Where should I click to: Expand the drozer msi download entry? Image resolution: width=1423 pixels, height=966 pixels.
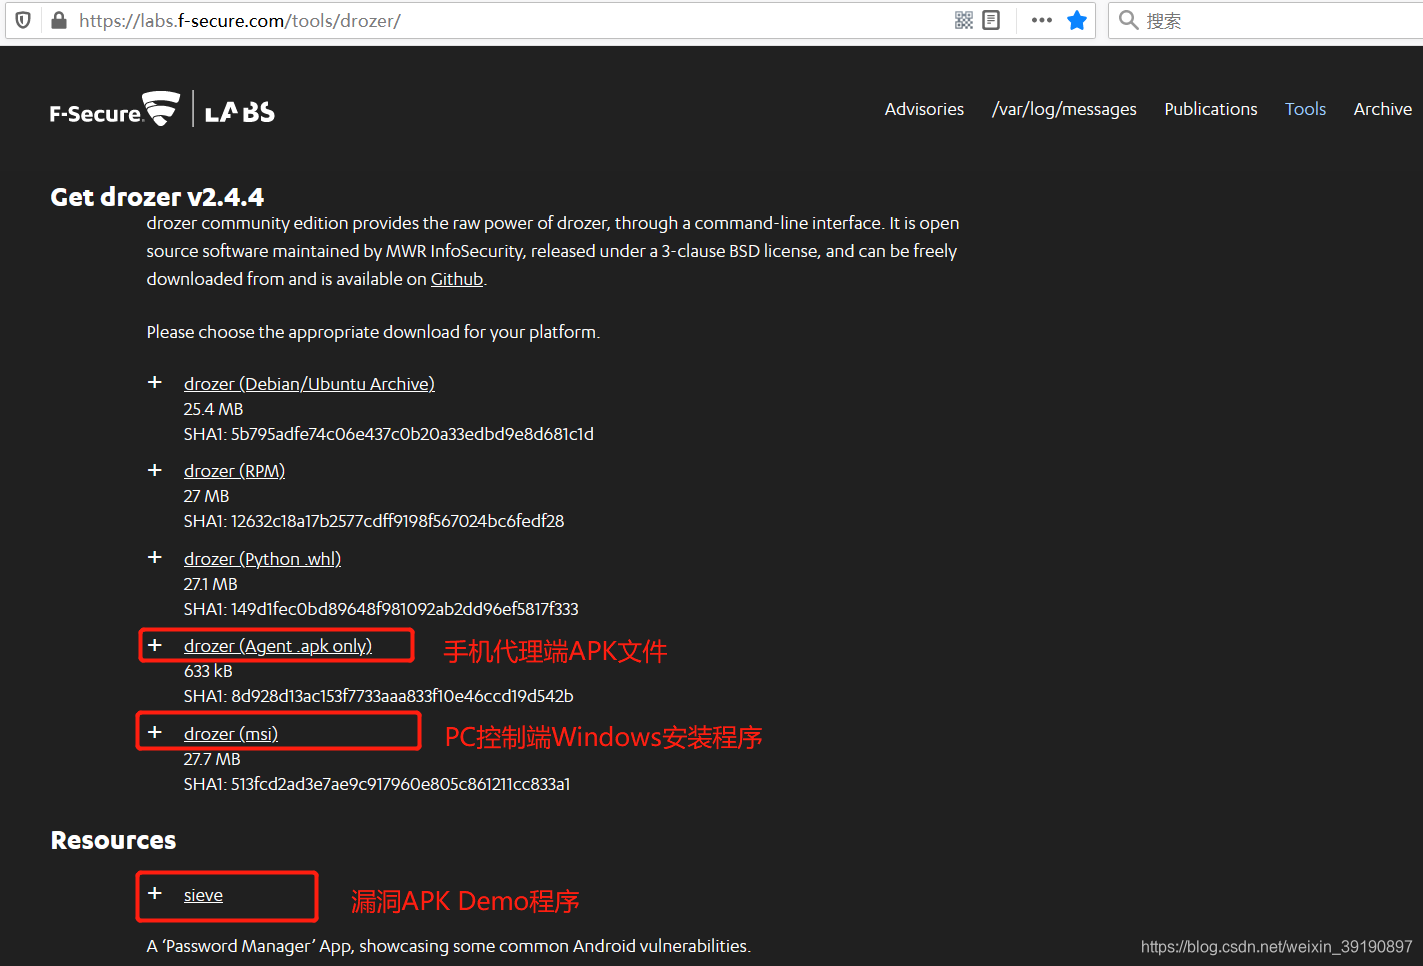[x=154, y=731]
